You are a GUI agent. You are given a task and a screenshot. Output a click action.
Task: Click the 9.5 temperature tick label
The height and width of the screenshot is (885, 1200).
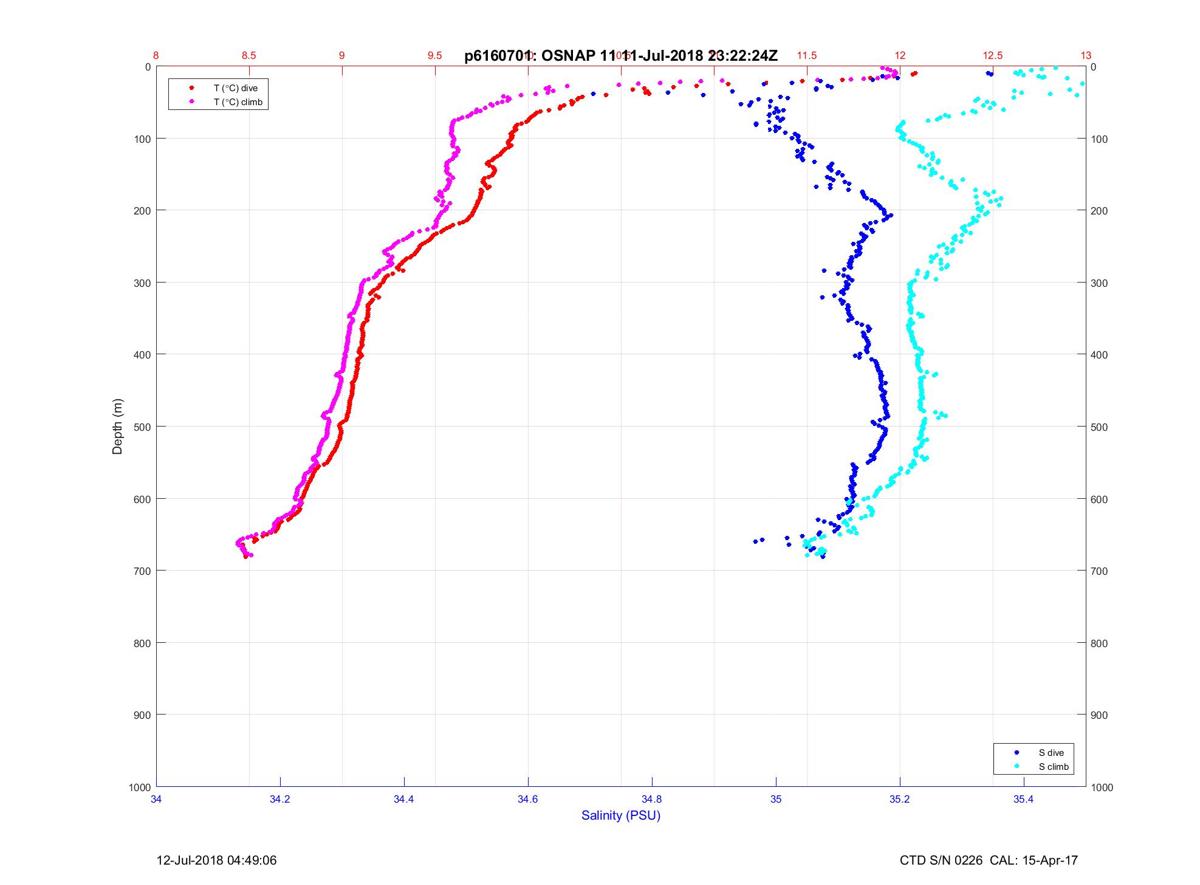[435, 56]
